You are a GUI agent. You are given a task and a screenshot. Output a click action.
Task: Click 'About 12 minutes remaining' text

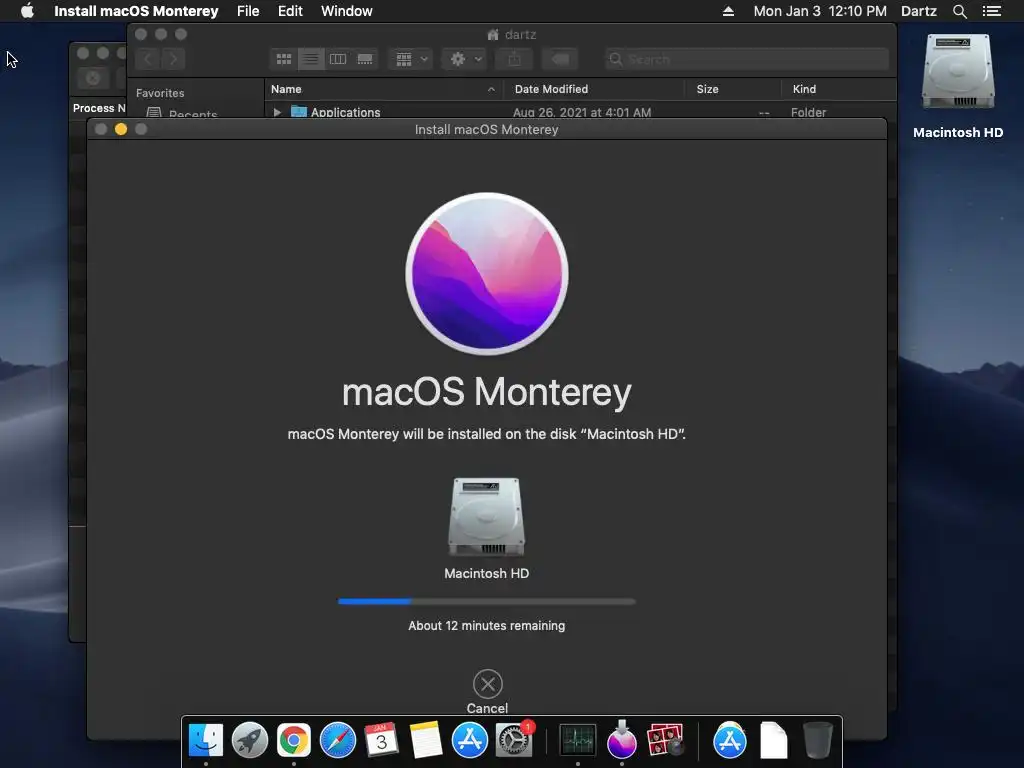tap(487, 626)
